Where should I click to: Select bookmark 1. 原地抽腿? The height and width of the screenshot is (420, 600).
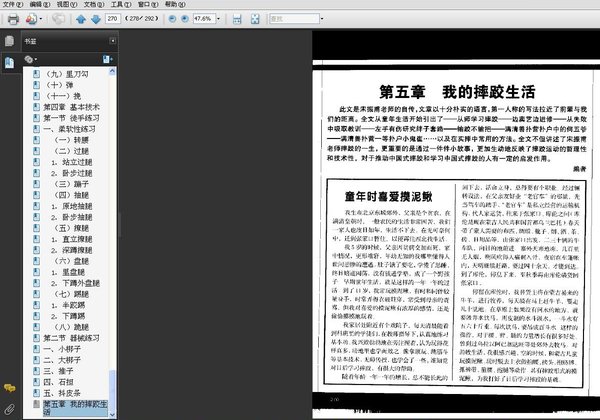click(72, 206)
